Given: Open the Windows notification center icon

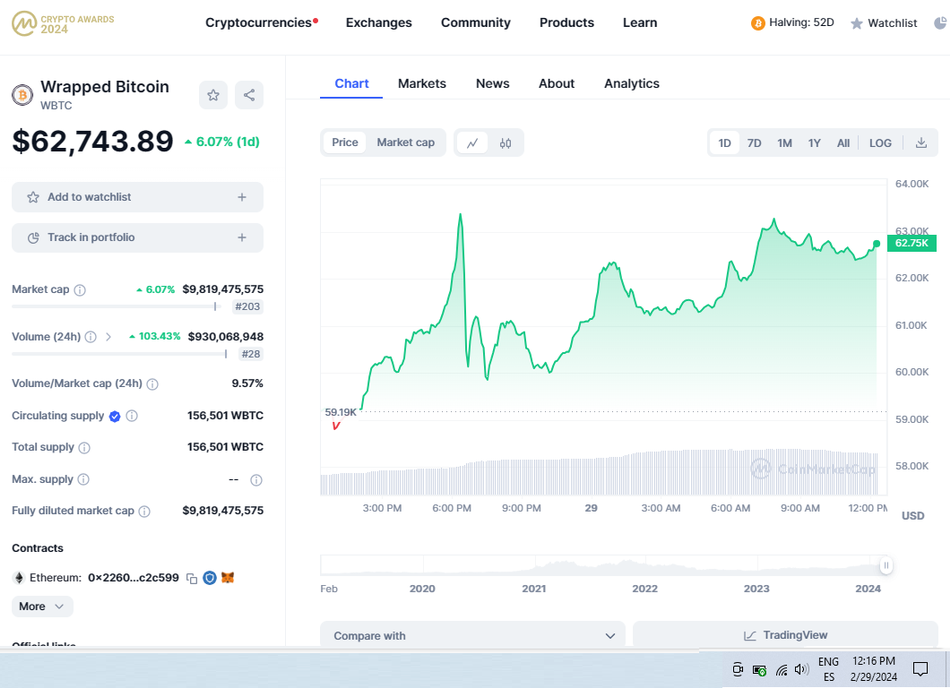Looking at the screenshot, I should (920, 669).
